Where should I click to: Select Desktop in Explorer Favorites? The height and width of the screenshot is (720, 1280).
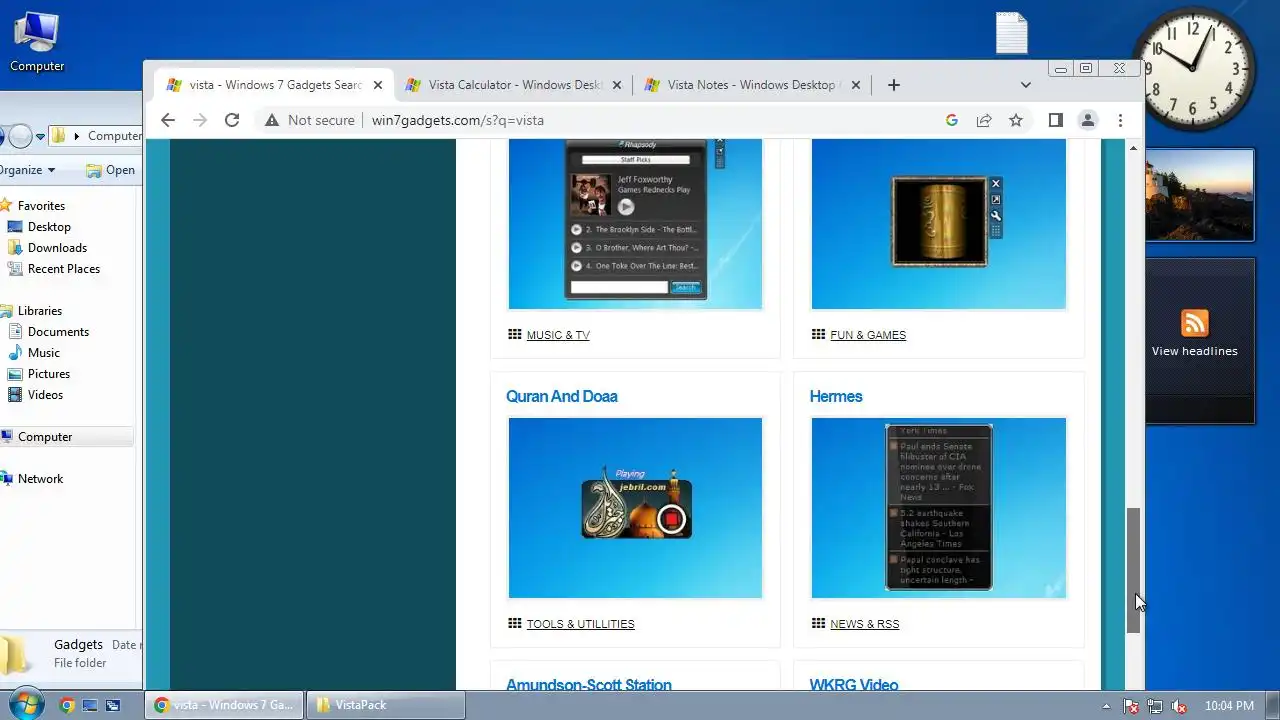[x=48, y=227]
